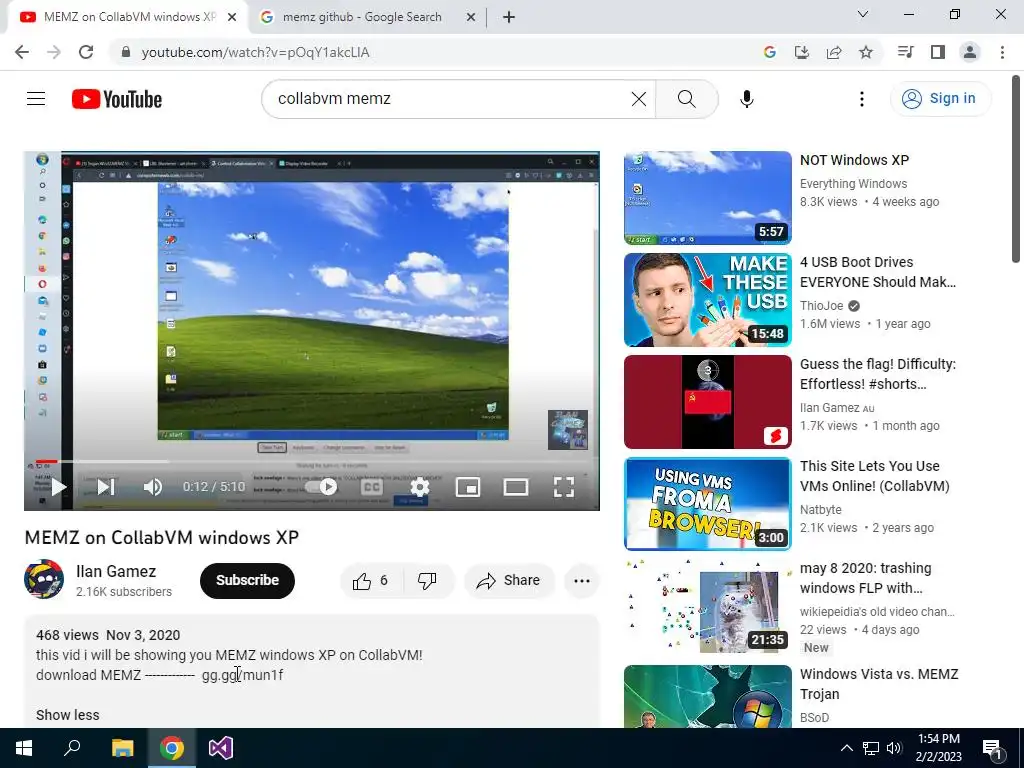Image resolution: width=1024 pixels, height=768 pixels.
Task: Switch to theater mode
Action: coord(516,487)
